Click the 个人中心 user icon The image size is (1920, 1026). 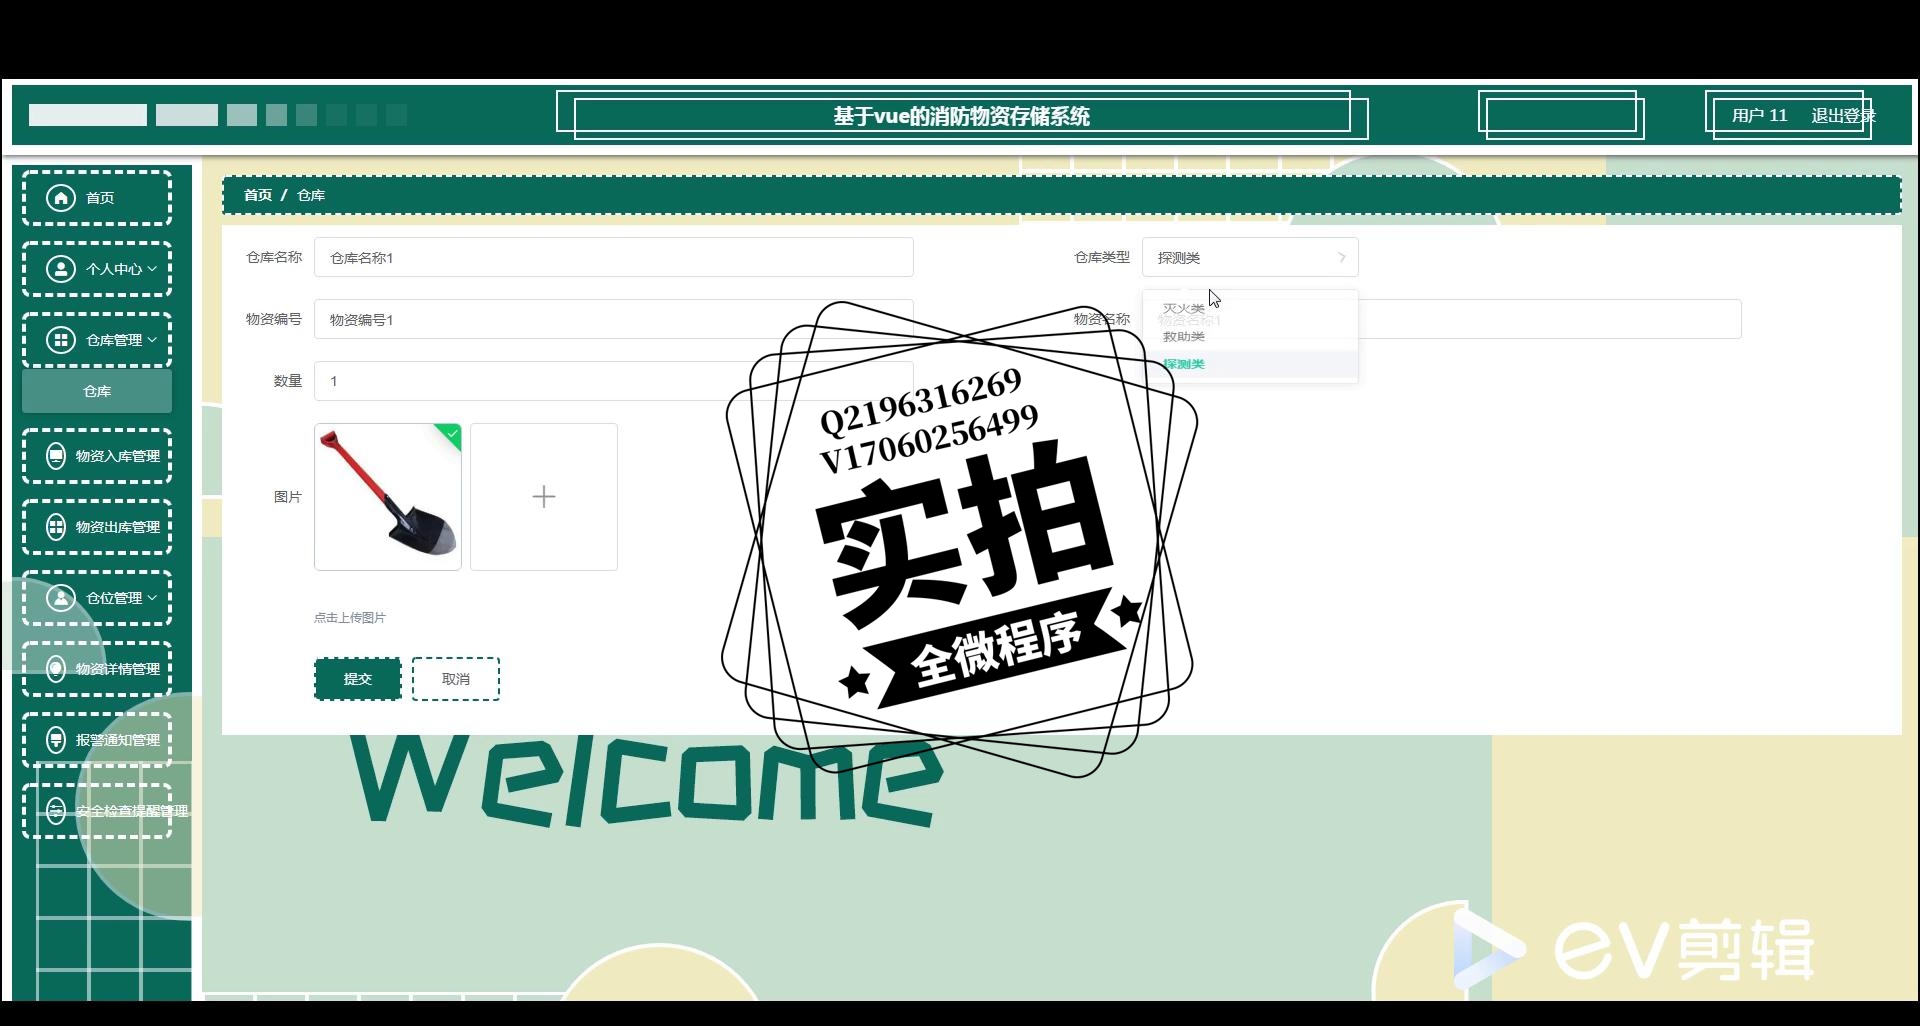(61, 269)
